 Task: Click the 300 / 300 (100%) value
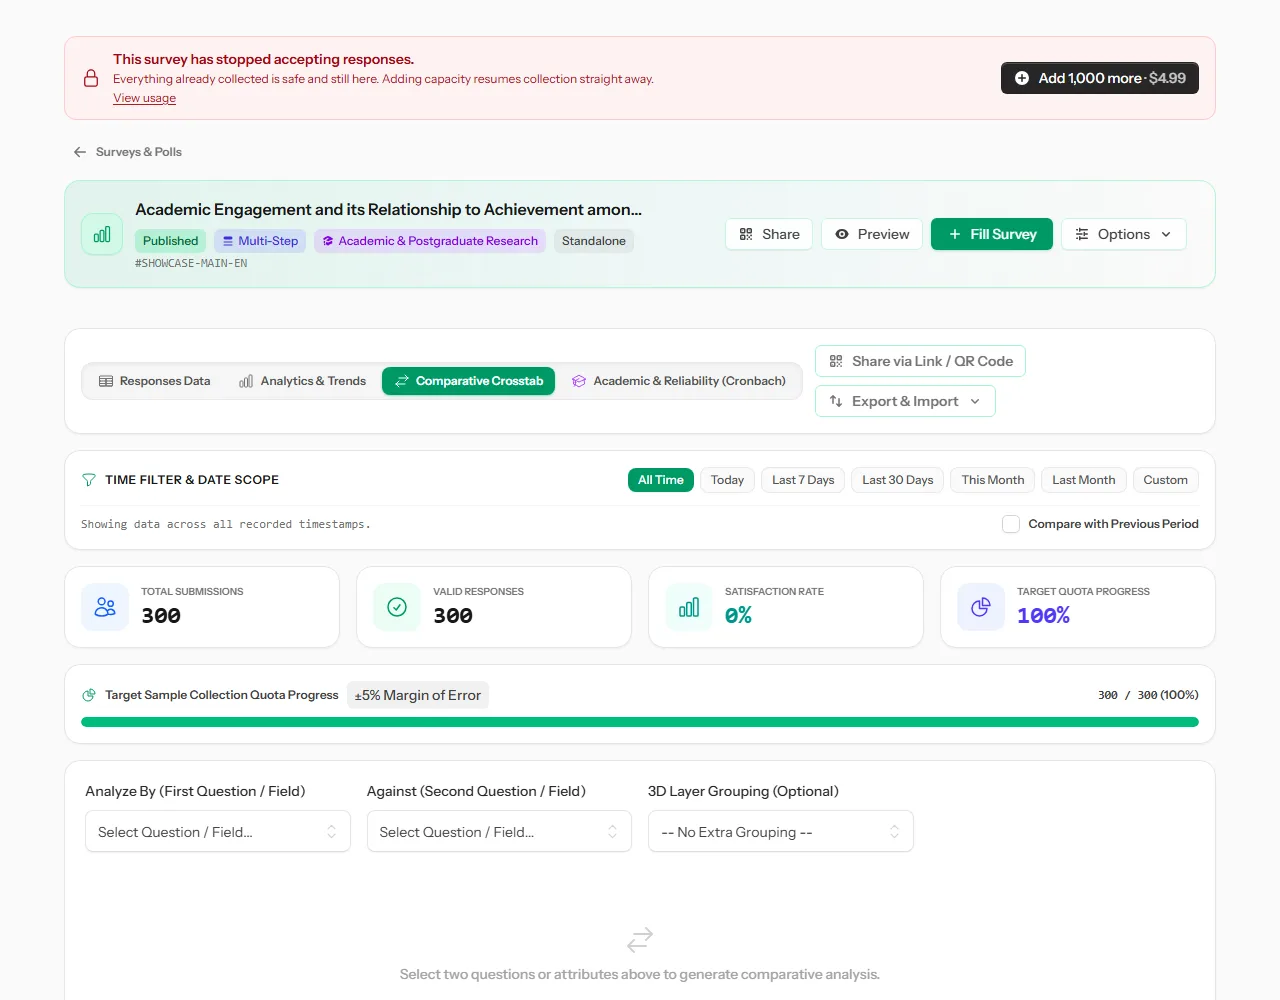point(1148,695)
